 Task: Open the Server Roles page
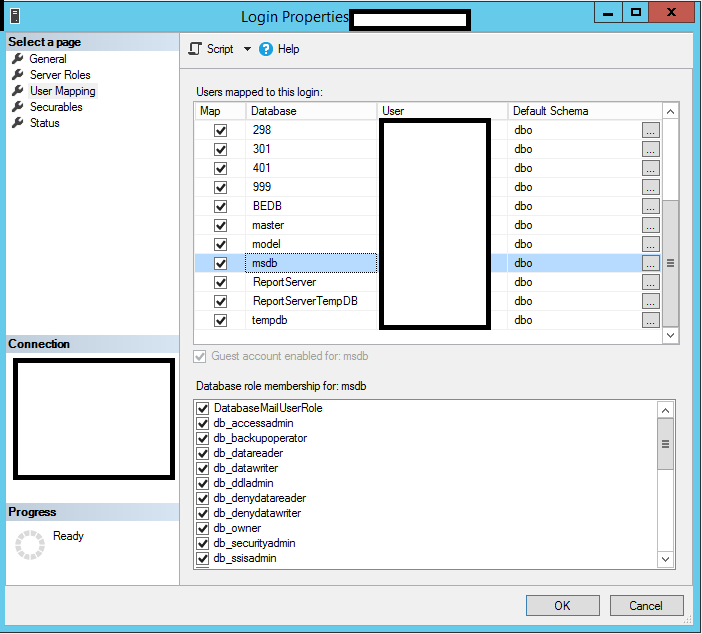pyautogui.click(x=60, y=75)
